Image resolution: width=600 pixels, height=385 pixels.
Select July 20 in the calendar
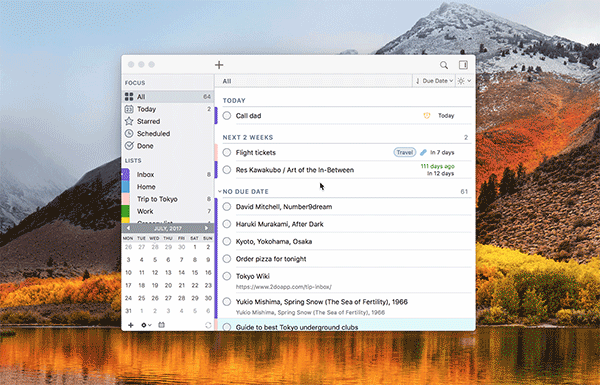tap(168, 285)
